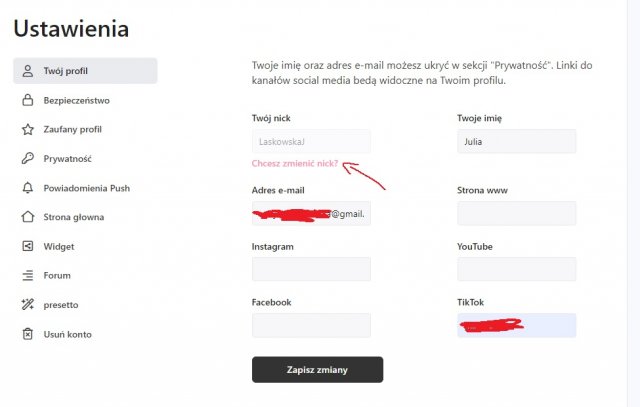
Task: Click the padlock icon beside Bezpieczeństwo
Action: pyautogui.click(x=28, y=100)
